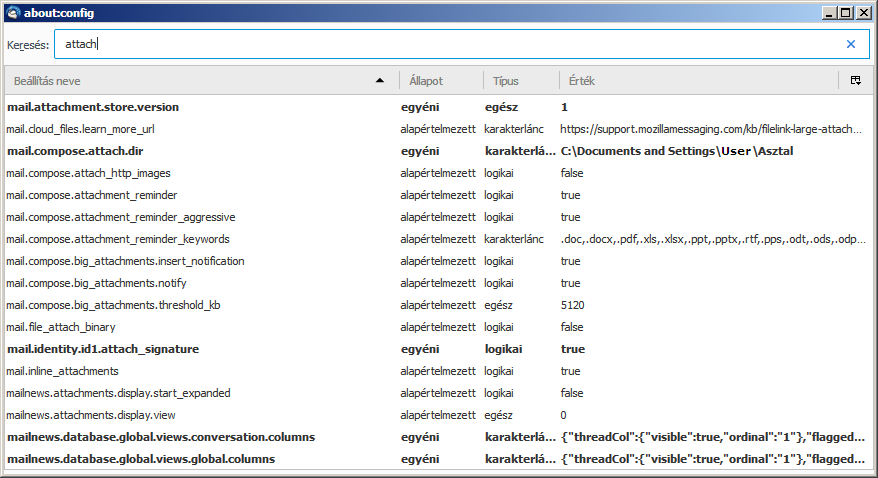Clear the search field with the X icon
Image resolution: width=878 pixels, height=478 pixels.
click(x=851, y=44)
